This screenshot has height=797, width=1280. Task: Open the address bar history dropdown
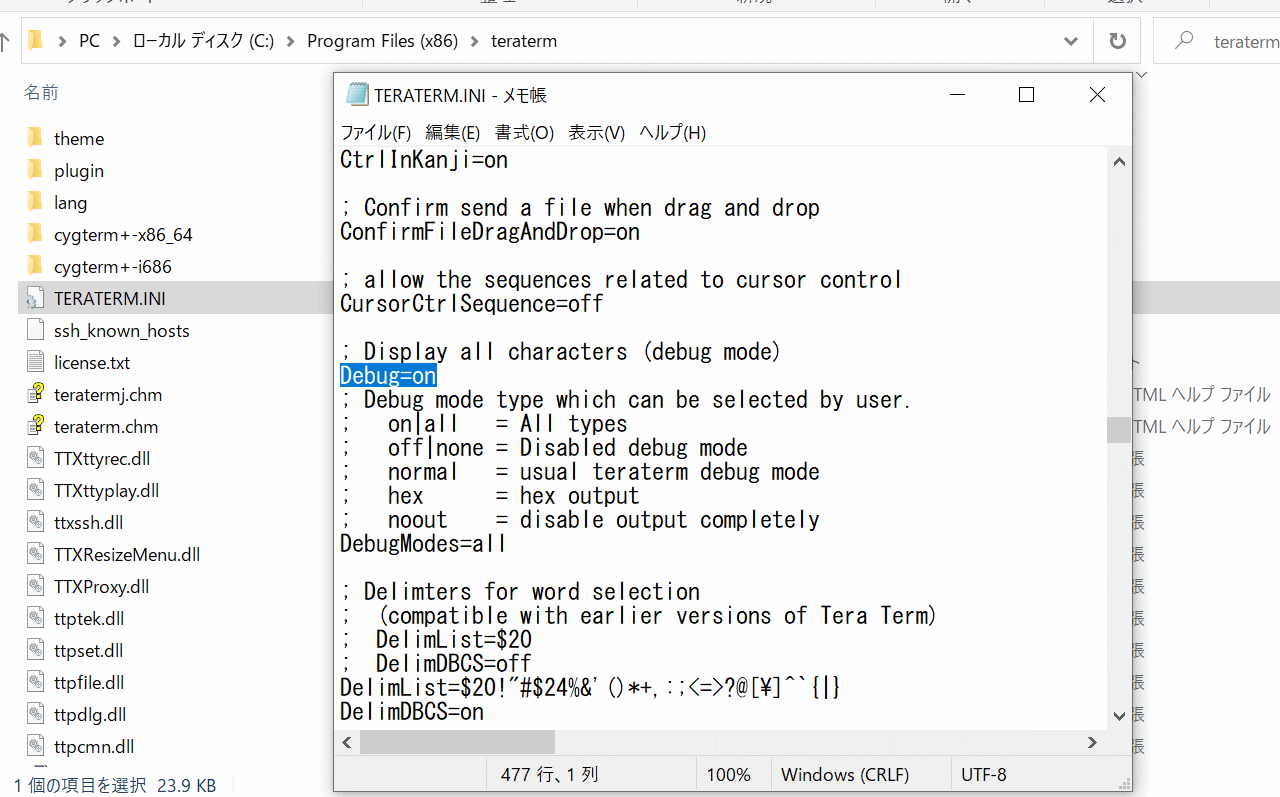(1072, 41)
